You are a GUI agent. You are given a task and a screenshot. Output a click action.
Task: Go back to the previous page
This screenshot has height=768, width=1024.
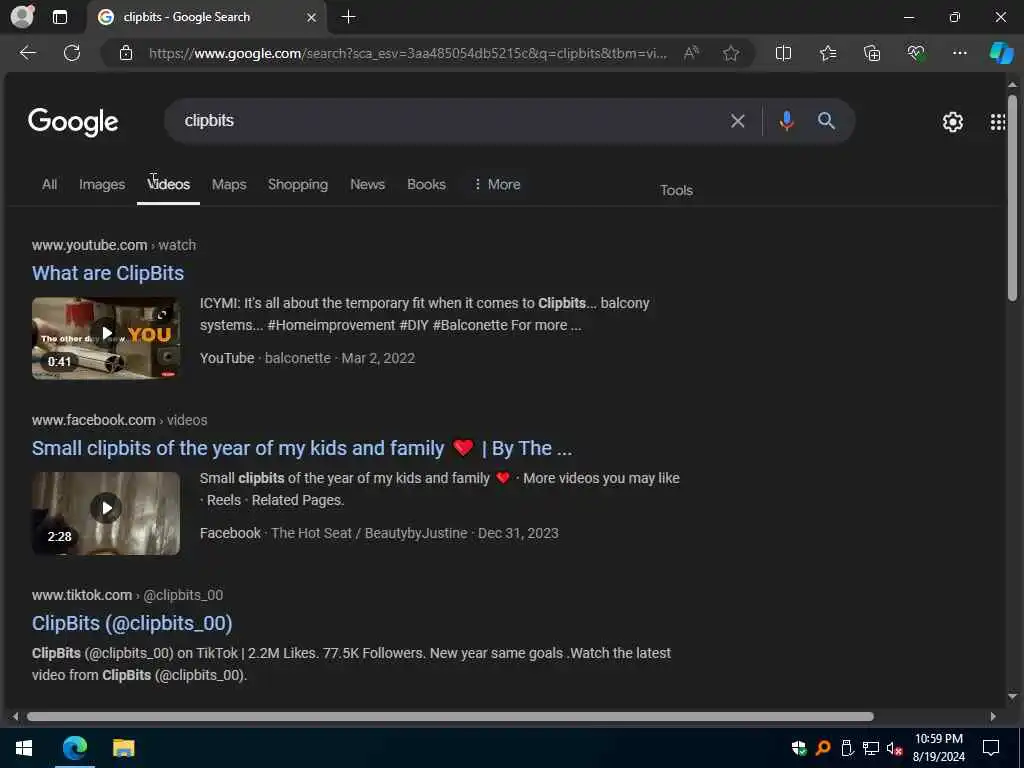[27, 53]
